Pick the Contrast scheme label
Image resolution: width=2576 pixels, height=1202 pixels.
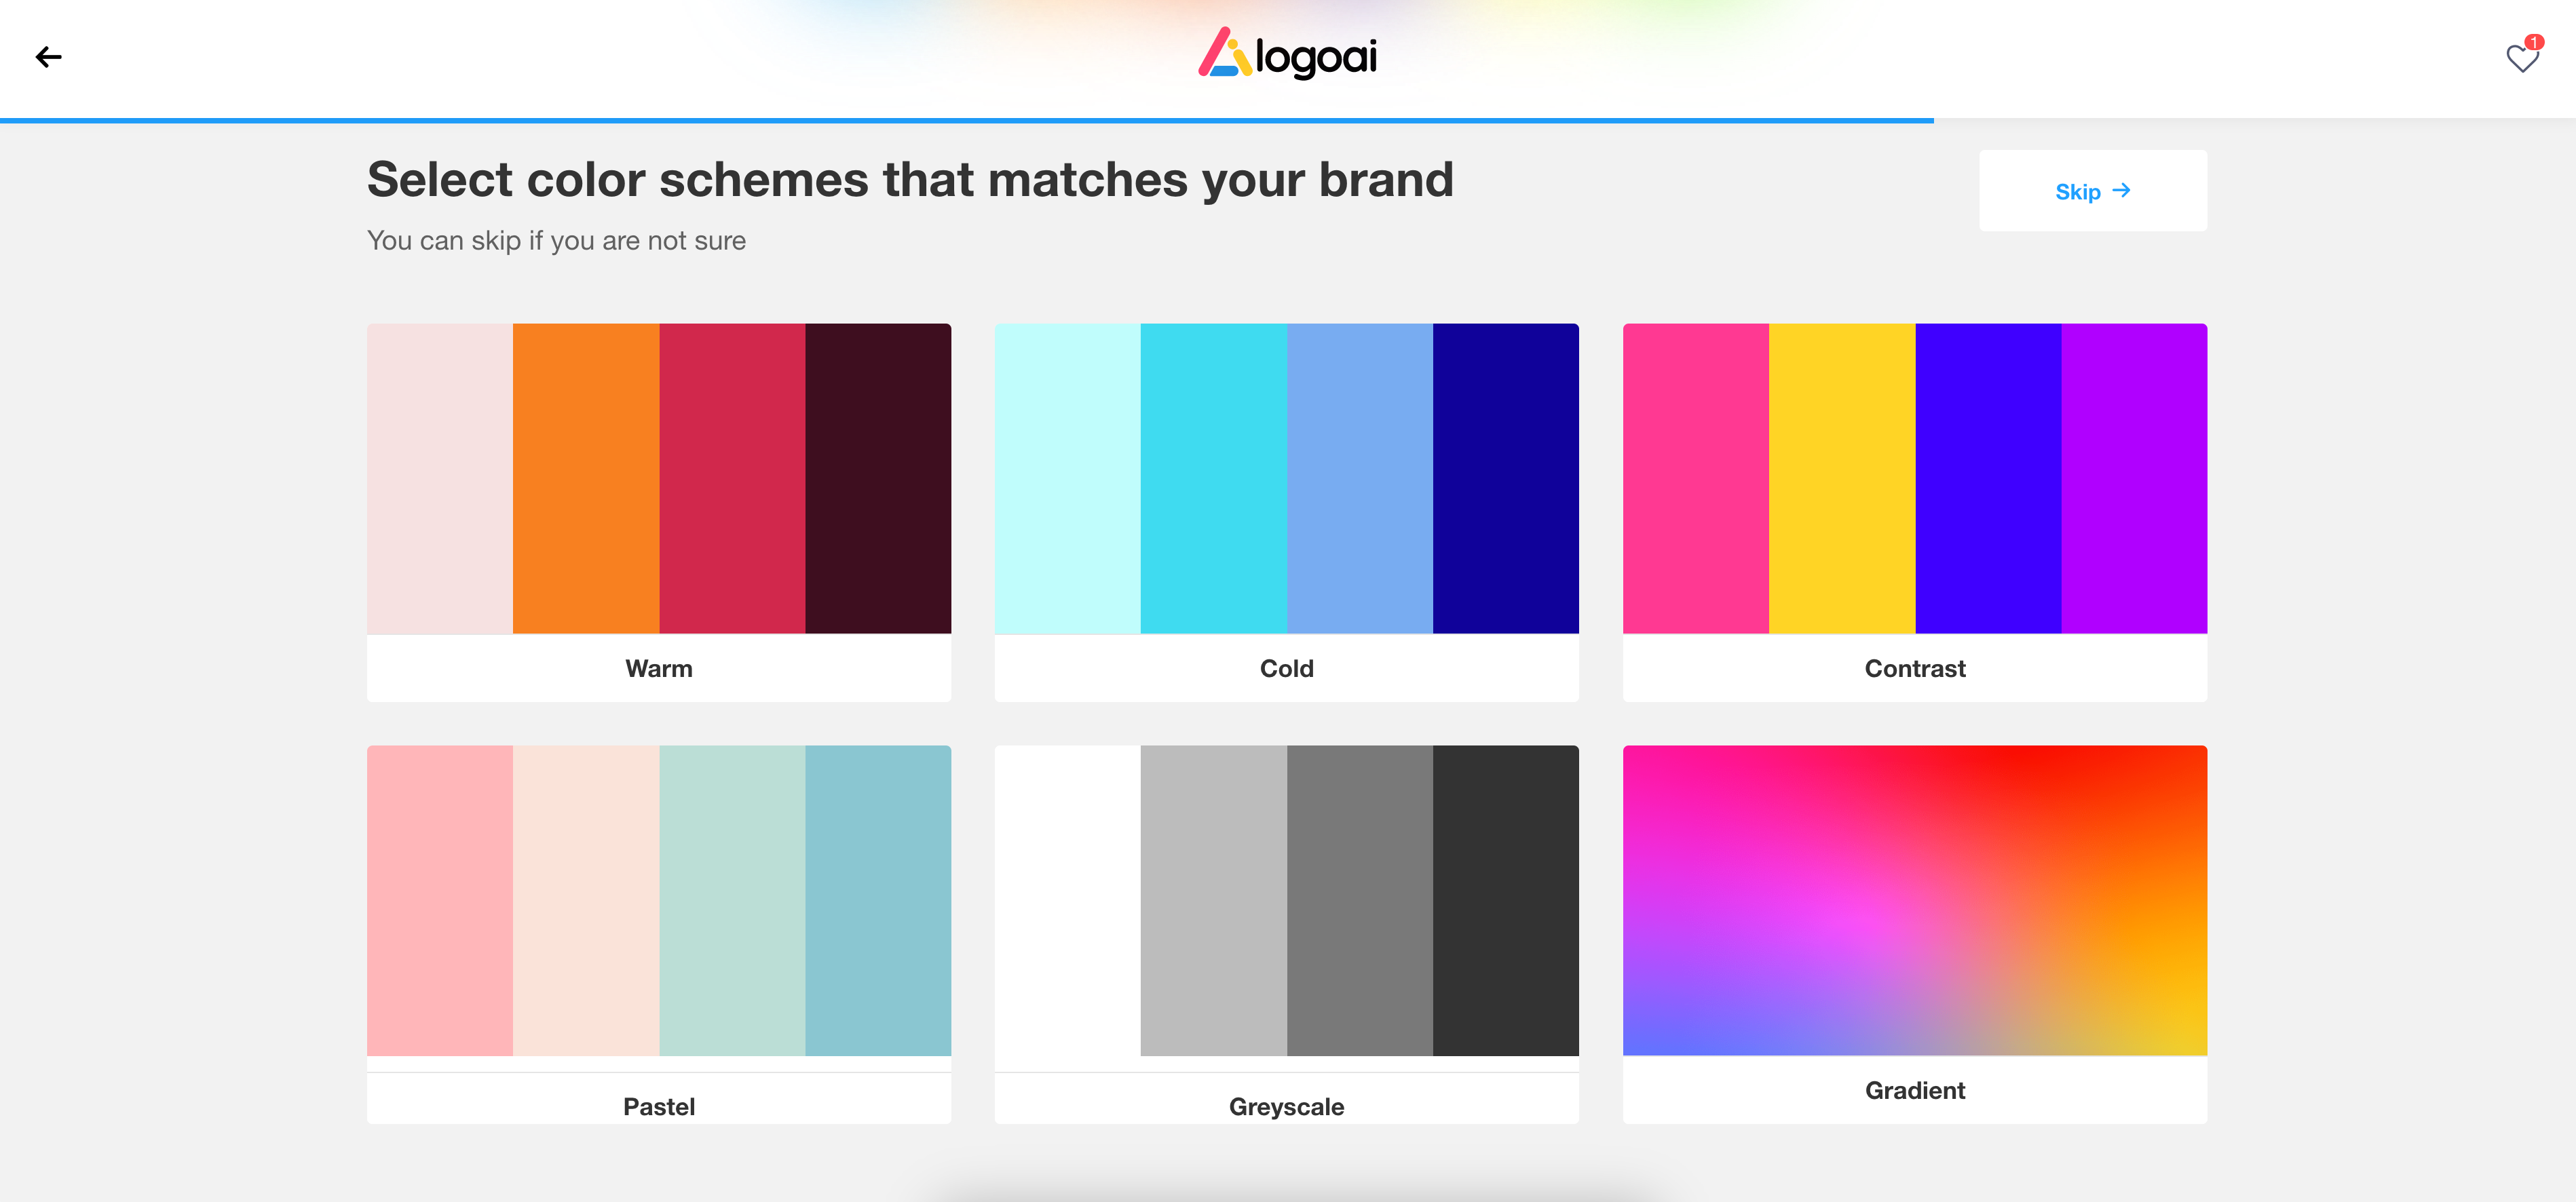click(x=1914, y=668)
